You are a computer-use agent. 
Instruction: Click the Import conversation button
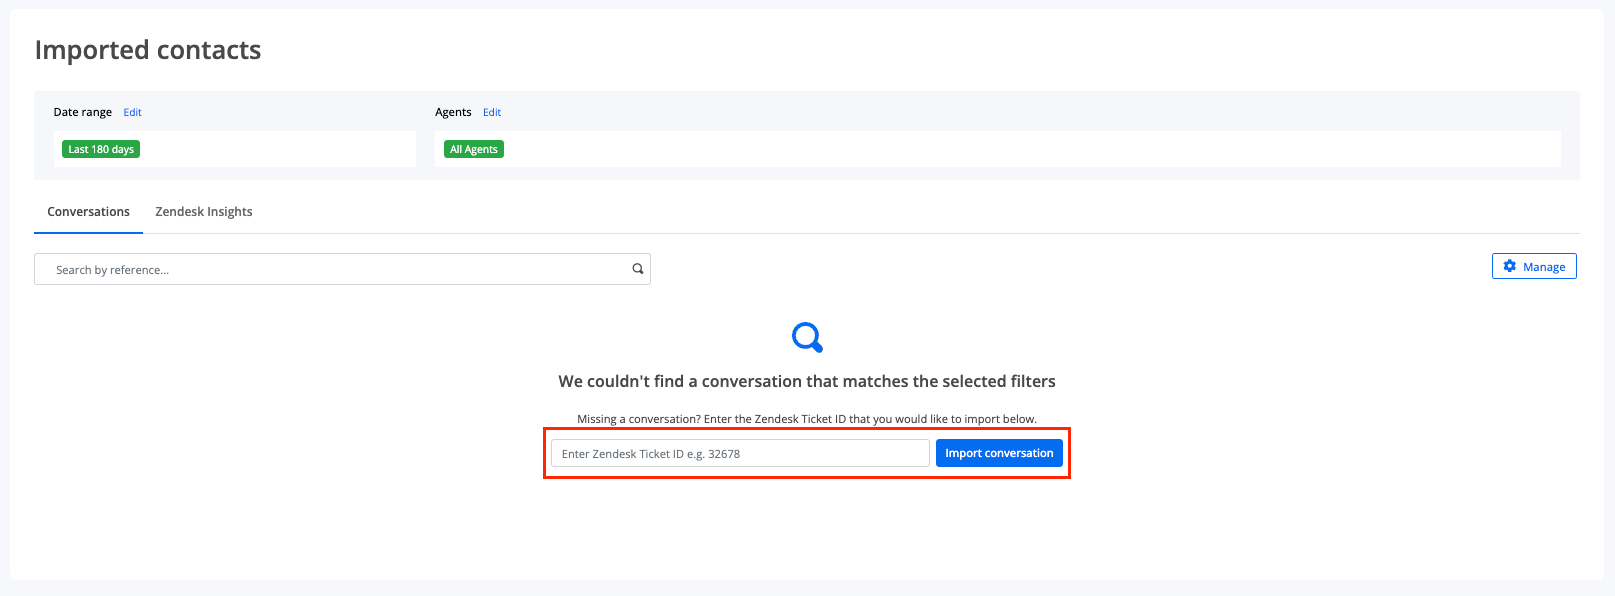coord(999,453)
